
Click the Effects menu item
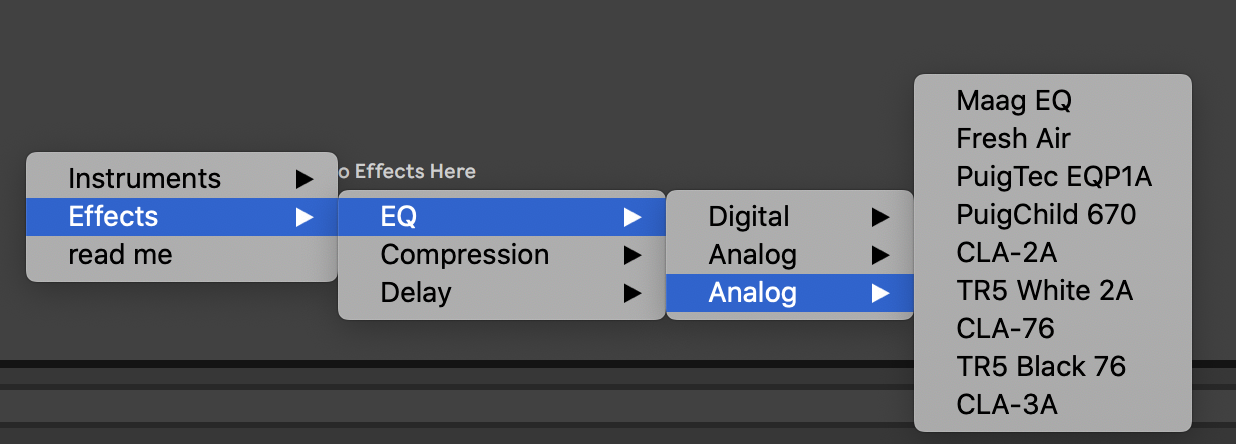[113, 216]
